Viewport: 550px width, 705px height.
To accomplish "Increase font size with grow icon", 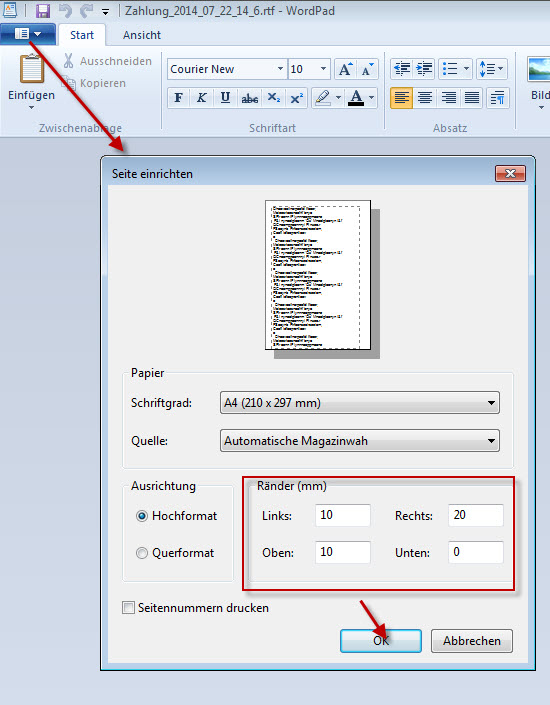I will (x=345, y=69).
